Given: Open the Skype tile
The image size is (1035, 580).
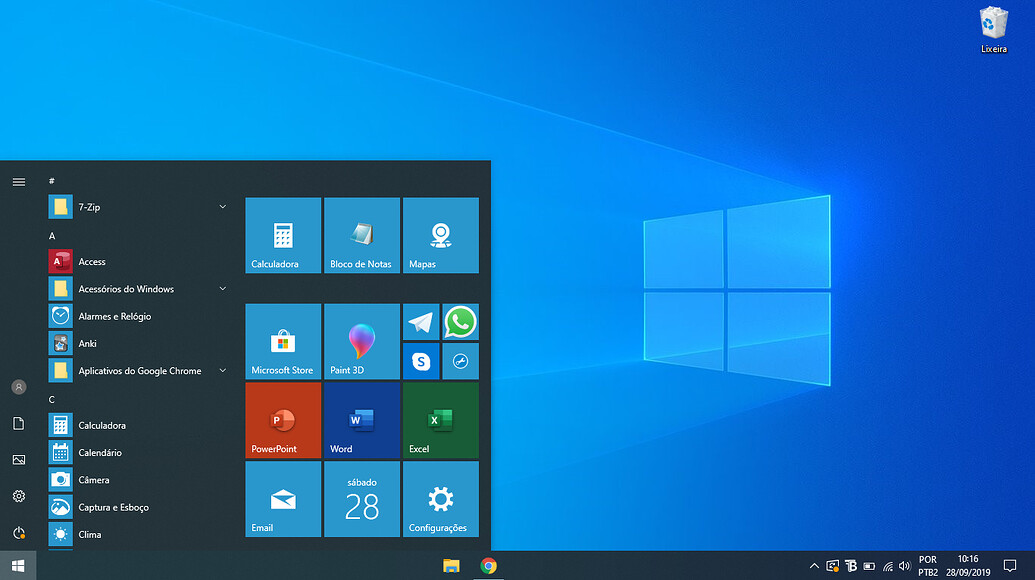Looking at the screenshot, I should [420, 361].
